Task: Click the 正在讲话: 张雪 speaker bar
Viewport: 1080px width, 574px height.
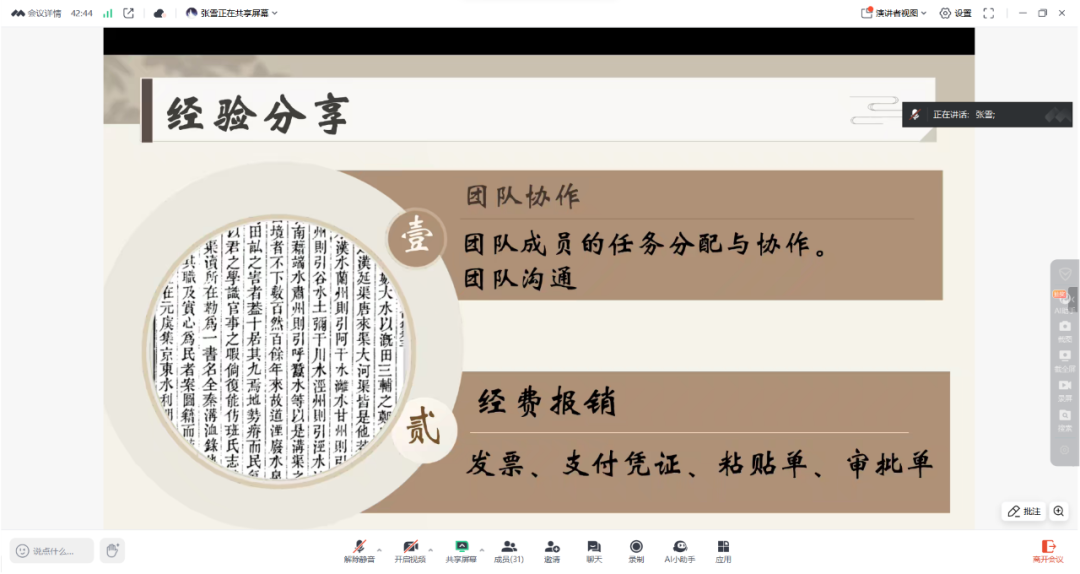Action: coord(987,114)
